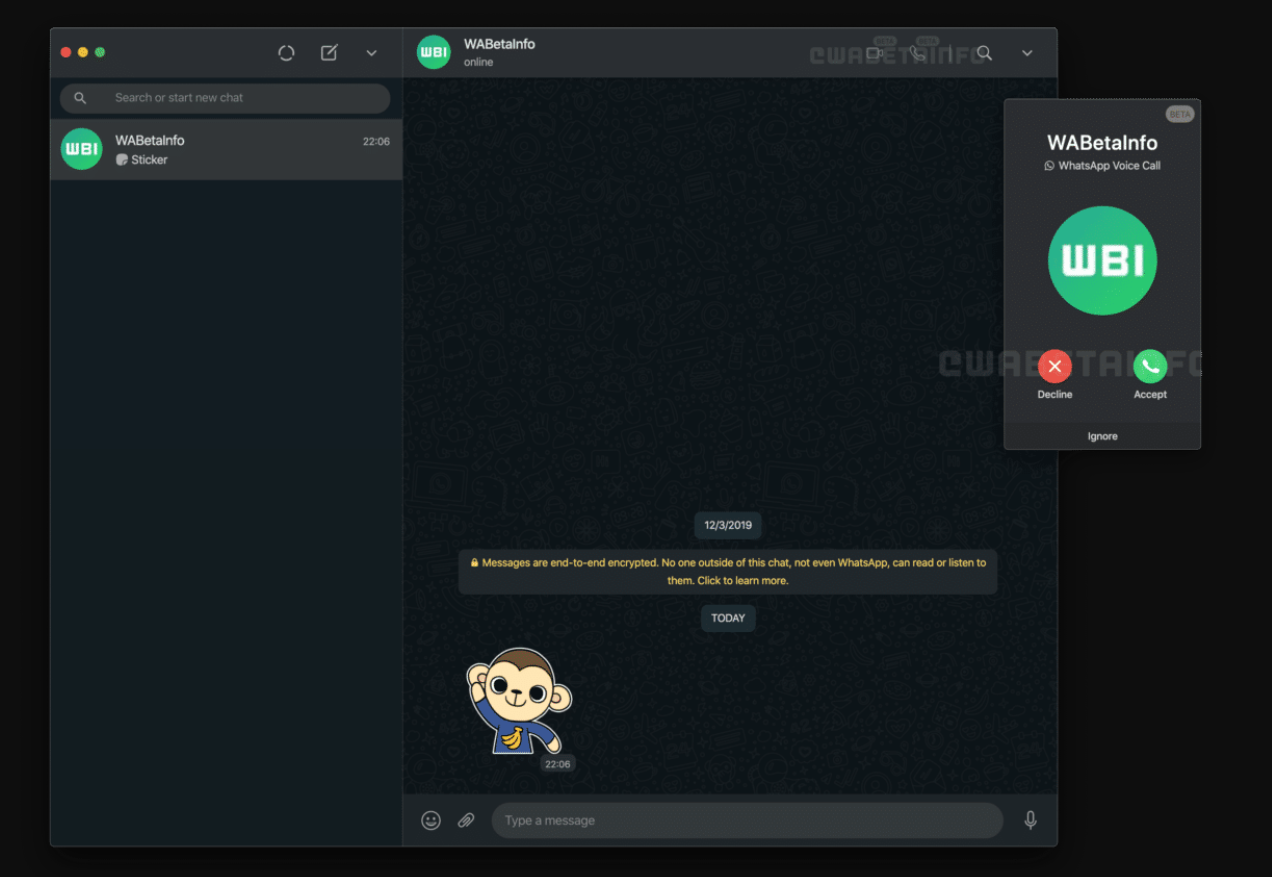
Task: Decline the incoming voice call
Action: [1054, 366]
